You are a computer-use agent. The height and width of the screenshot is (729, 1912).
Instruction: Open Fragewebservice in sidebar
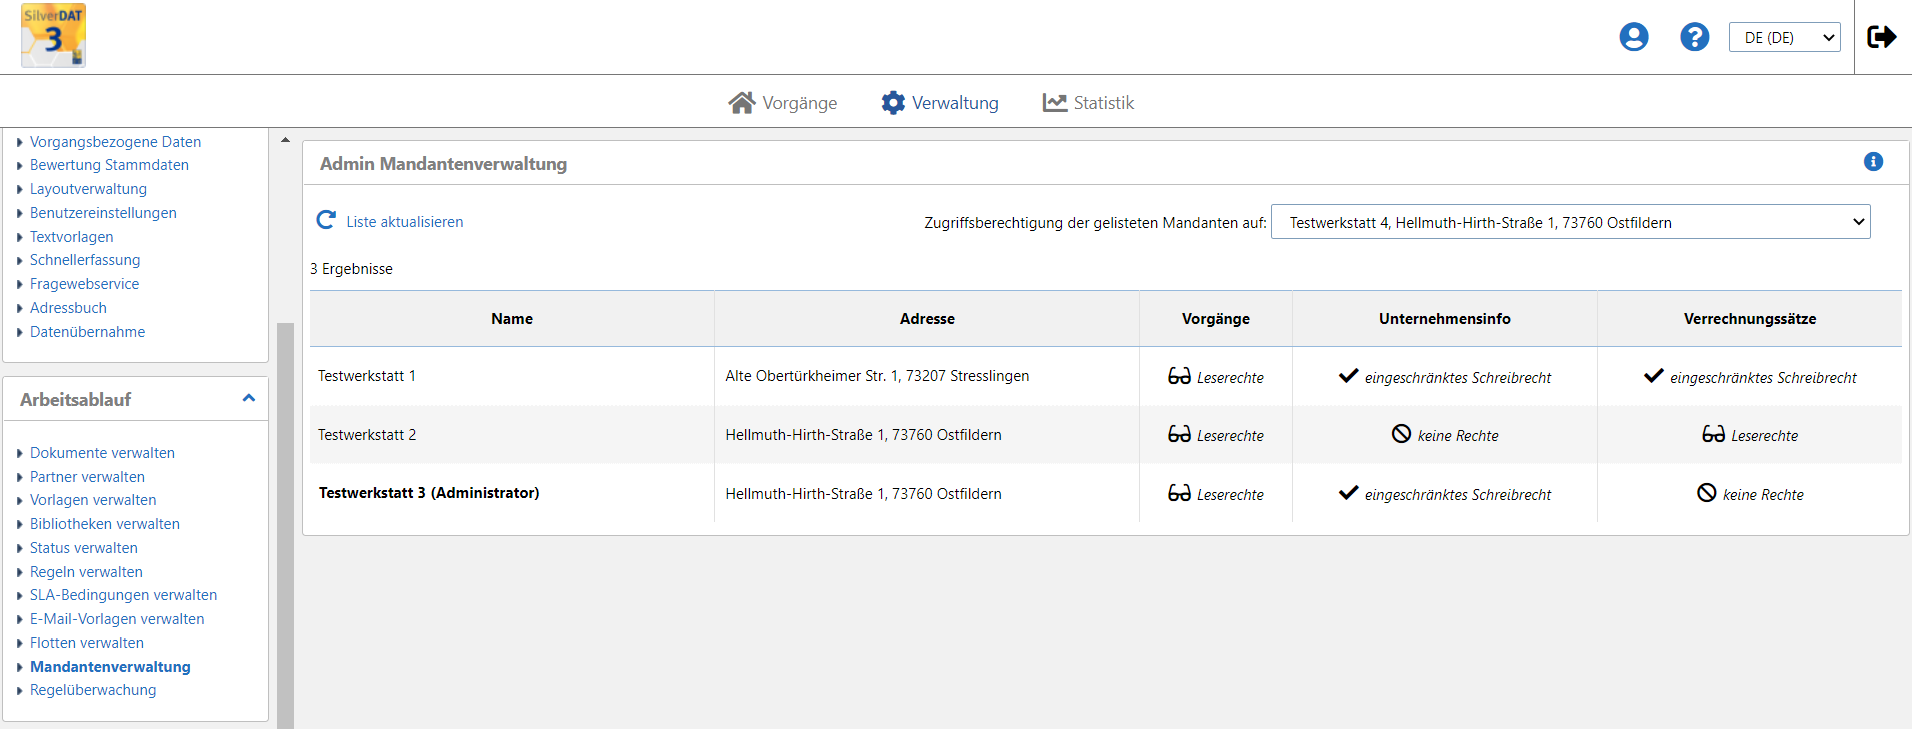[84, 284]
